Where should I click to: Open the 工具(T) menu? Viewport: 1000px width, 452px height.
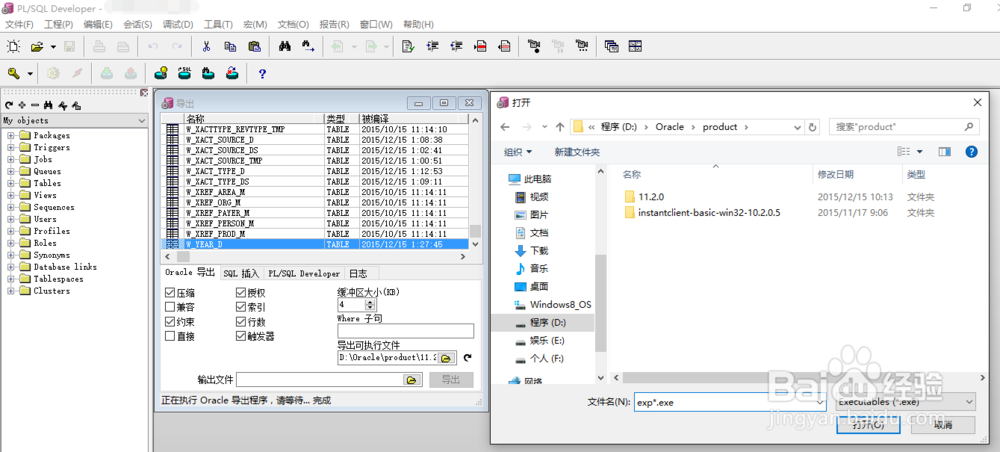[x=218, y=24]
